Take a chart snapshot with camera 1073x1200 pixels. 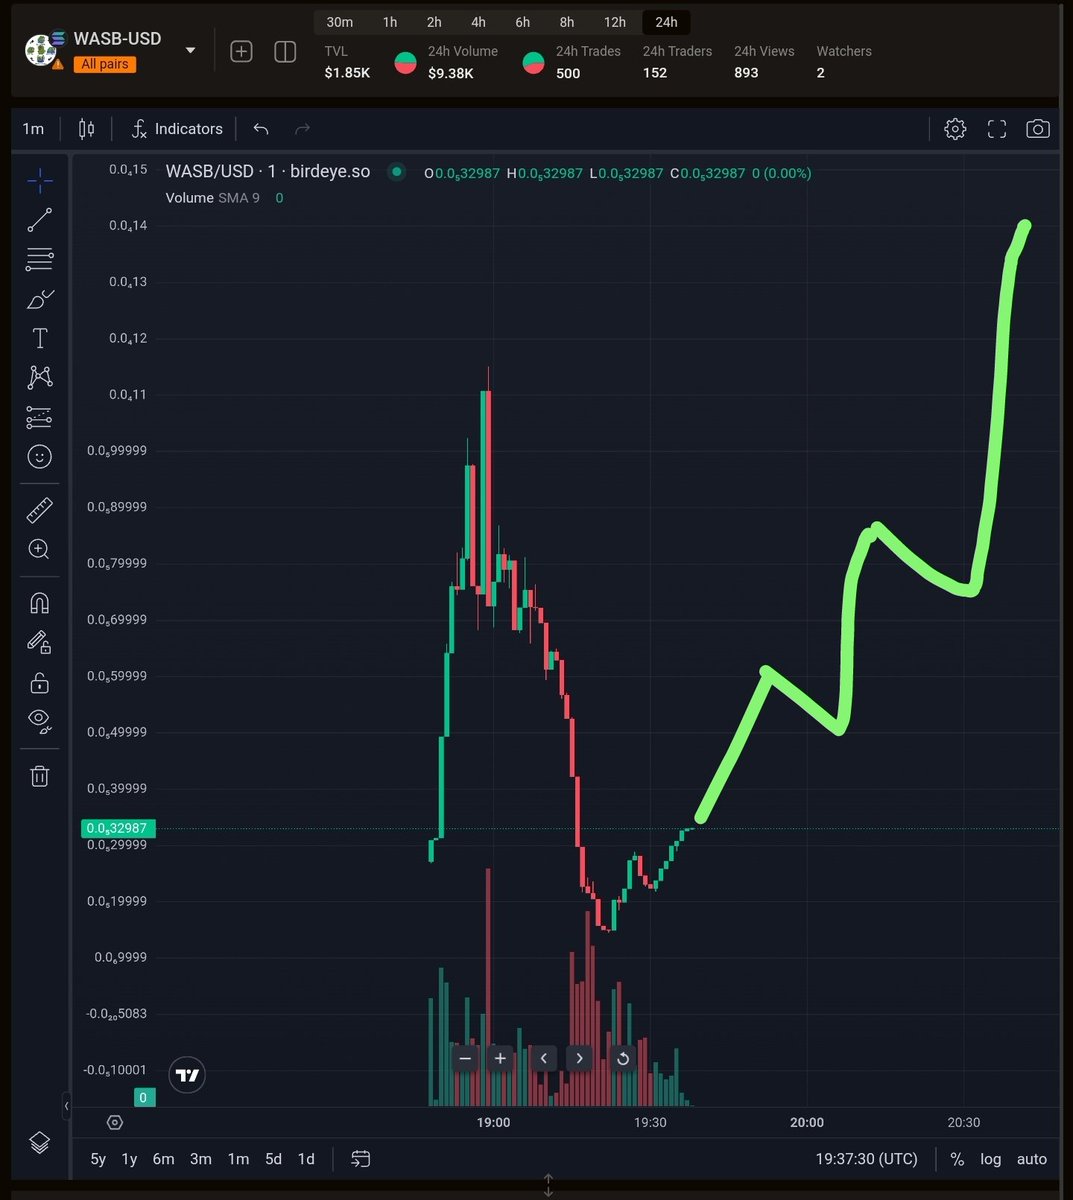click(1038, 129)
